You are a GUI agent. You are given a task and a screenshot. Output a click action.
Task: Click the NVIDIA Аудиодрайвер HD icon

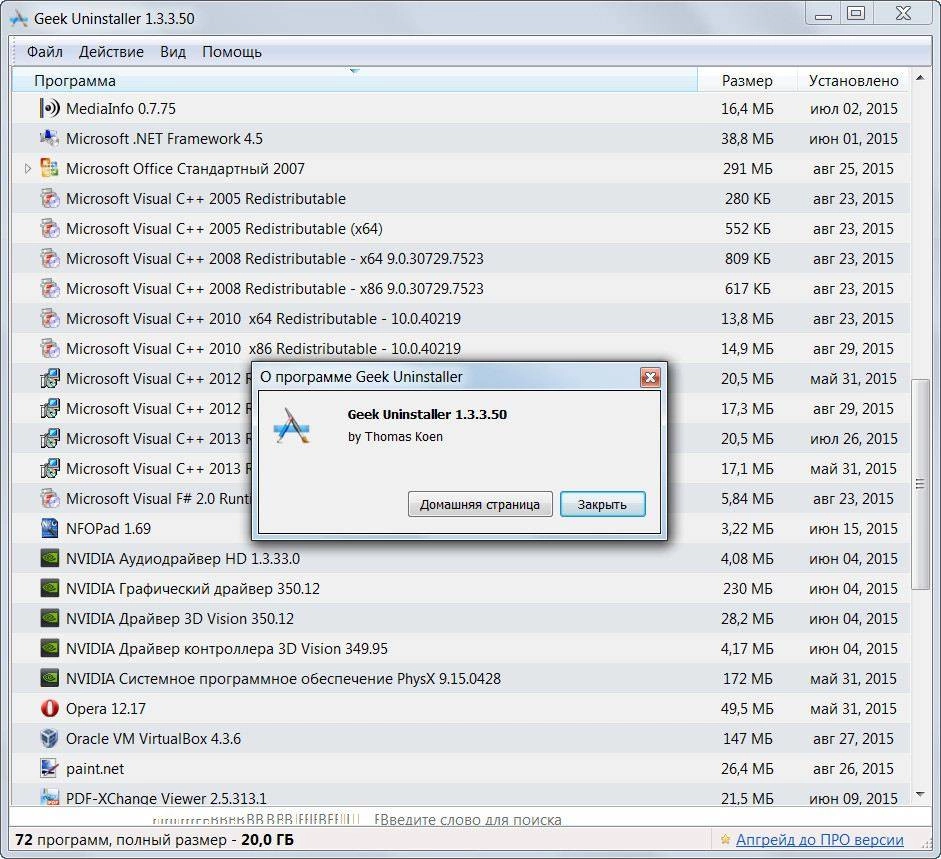tap(50, 559)
